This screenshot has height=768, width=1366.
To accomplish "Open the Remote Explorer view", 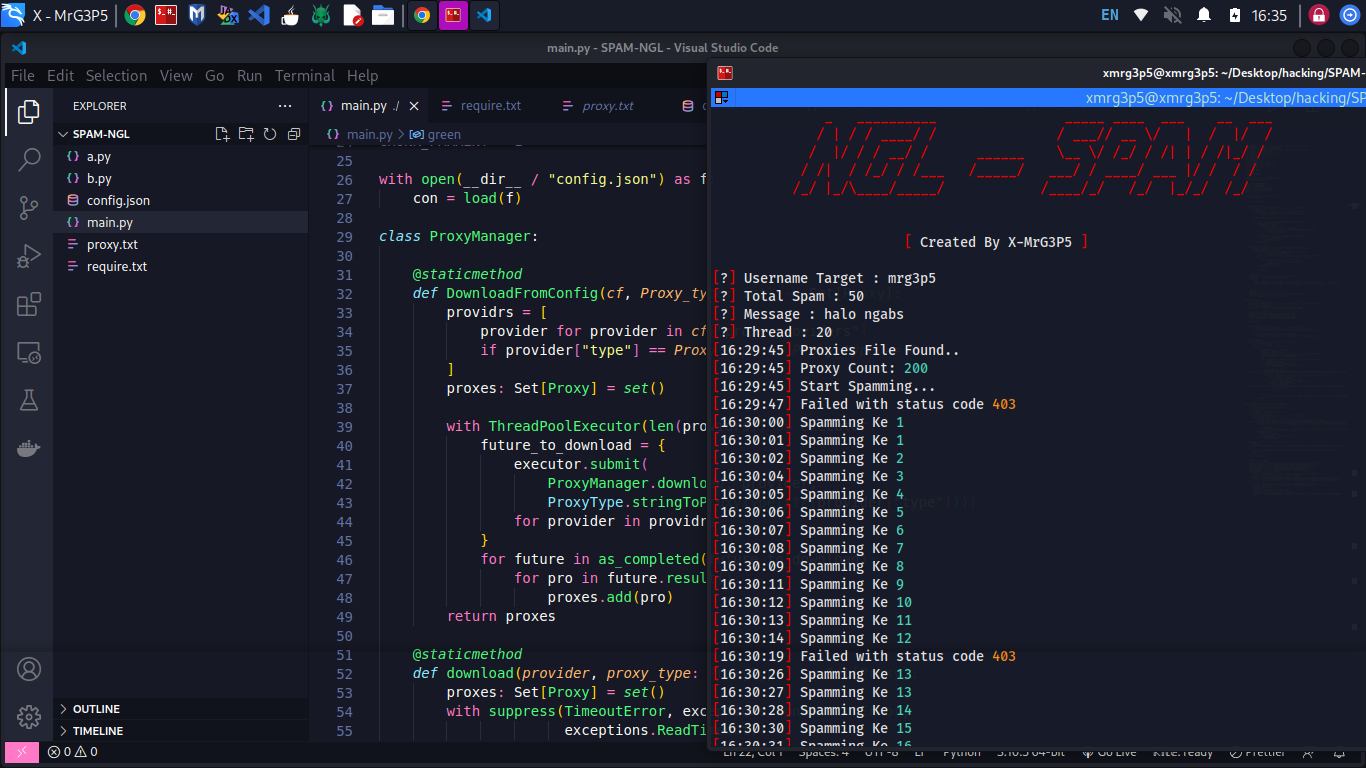I will 29,352.
